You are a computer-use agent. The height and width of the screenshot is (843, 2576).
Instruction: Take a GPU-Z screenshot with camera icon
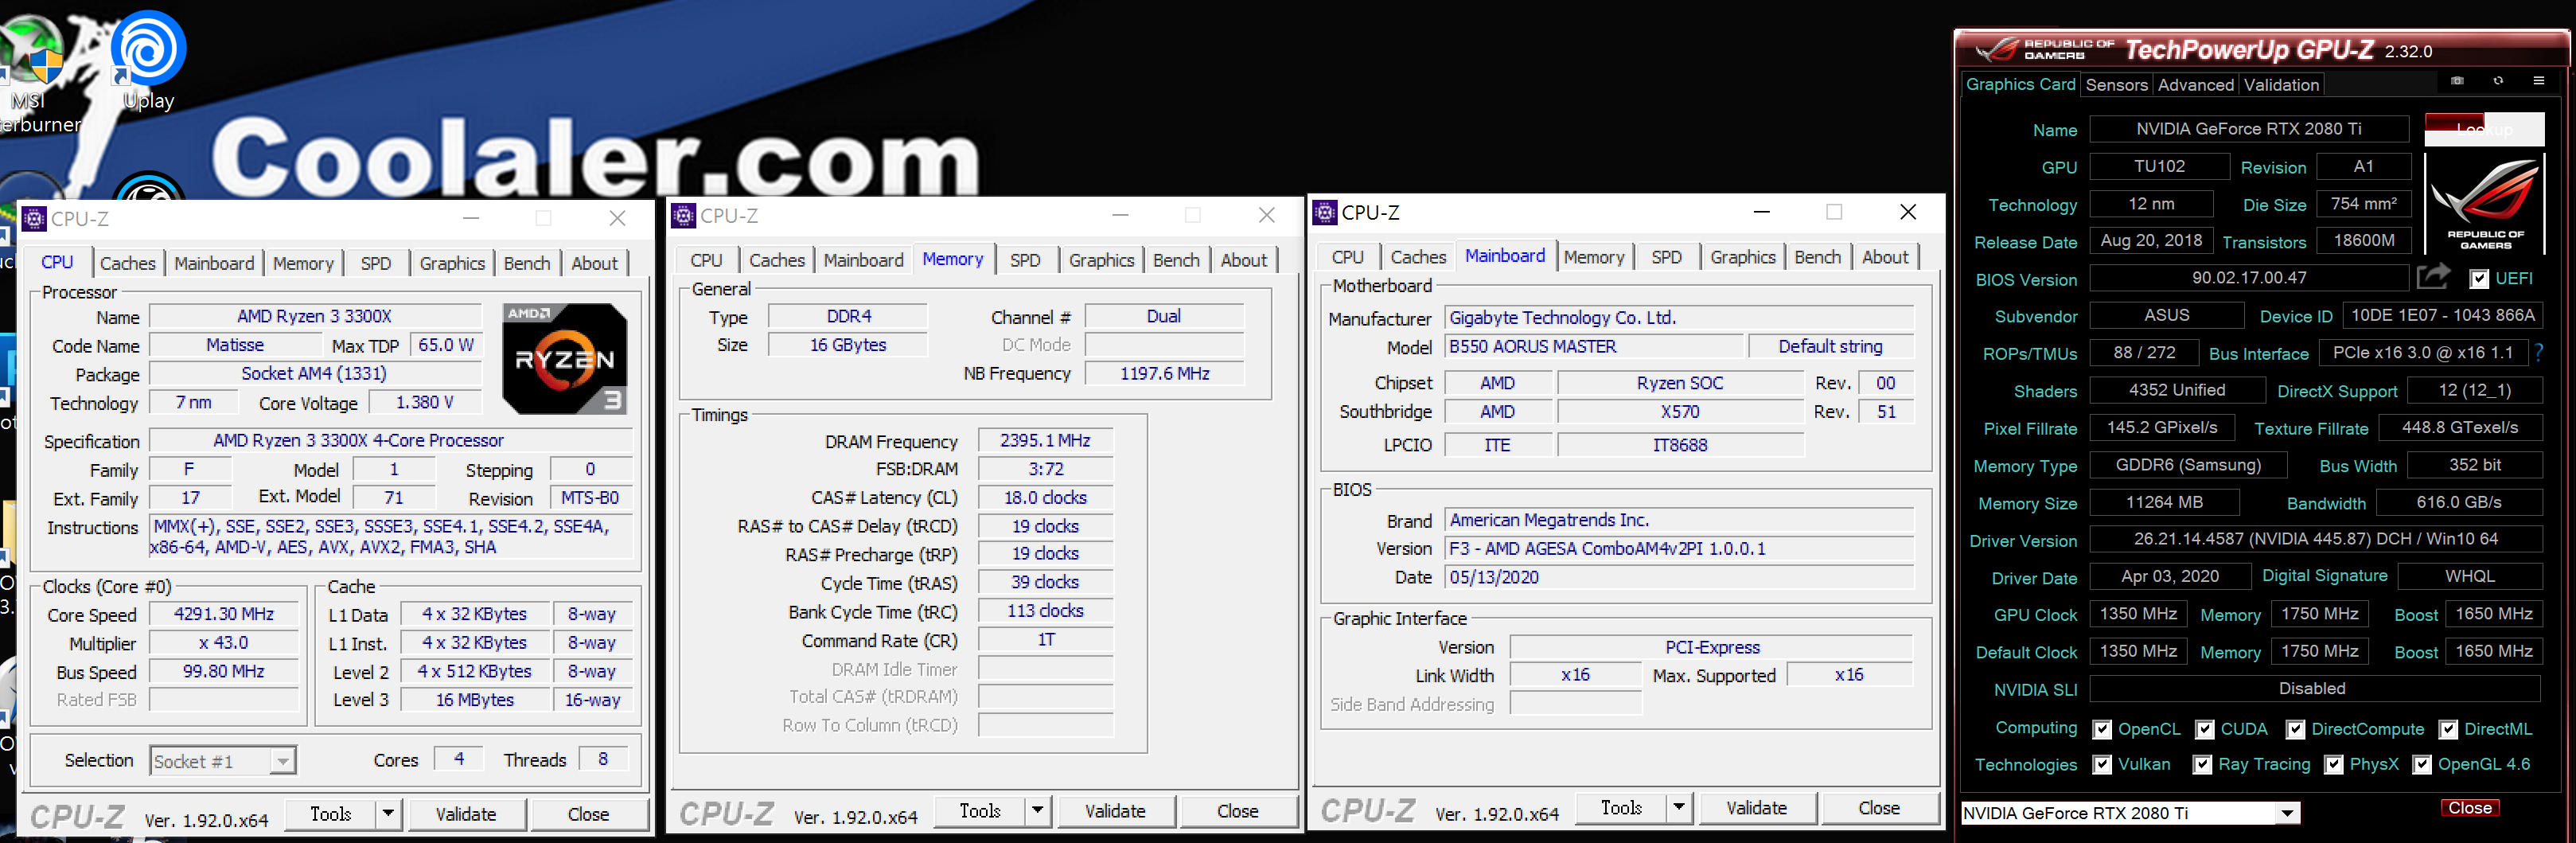[2457, 81]
